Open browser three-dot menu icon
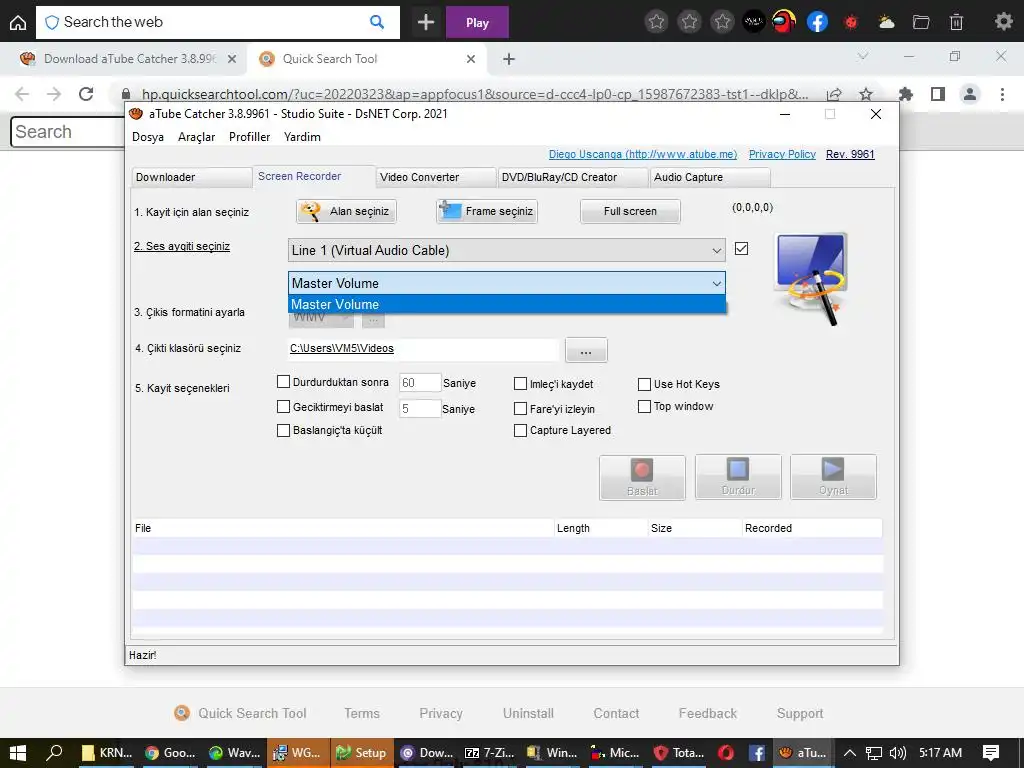This screenshot has width=1024, height=768. coord(1002,94)
